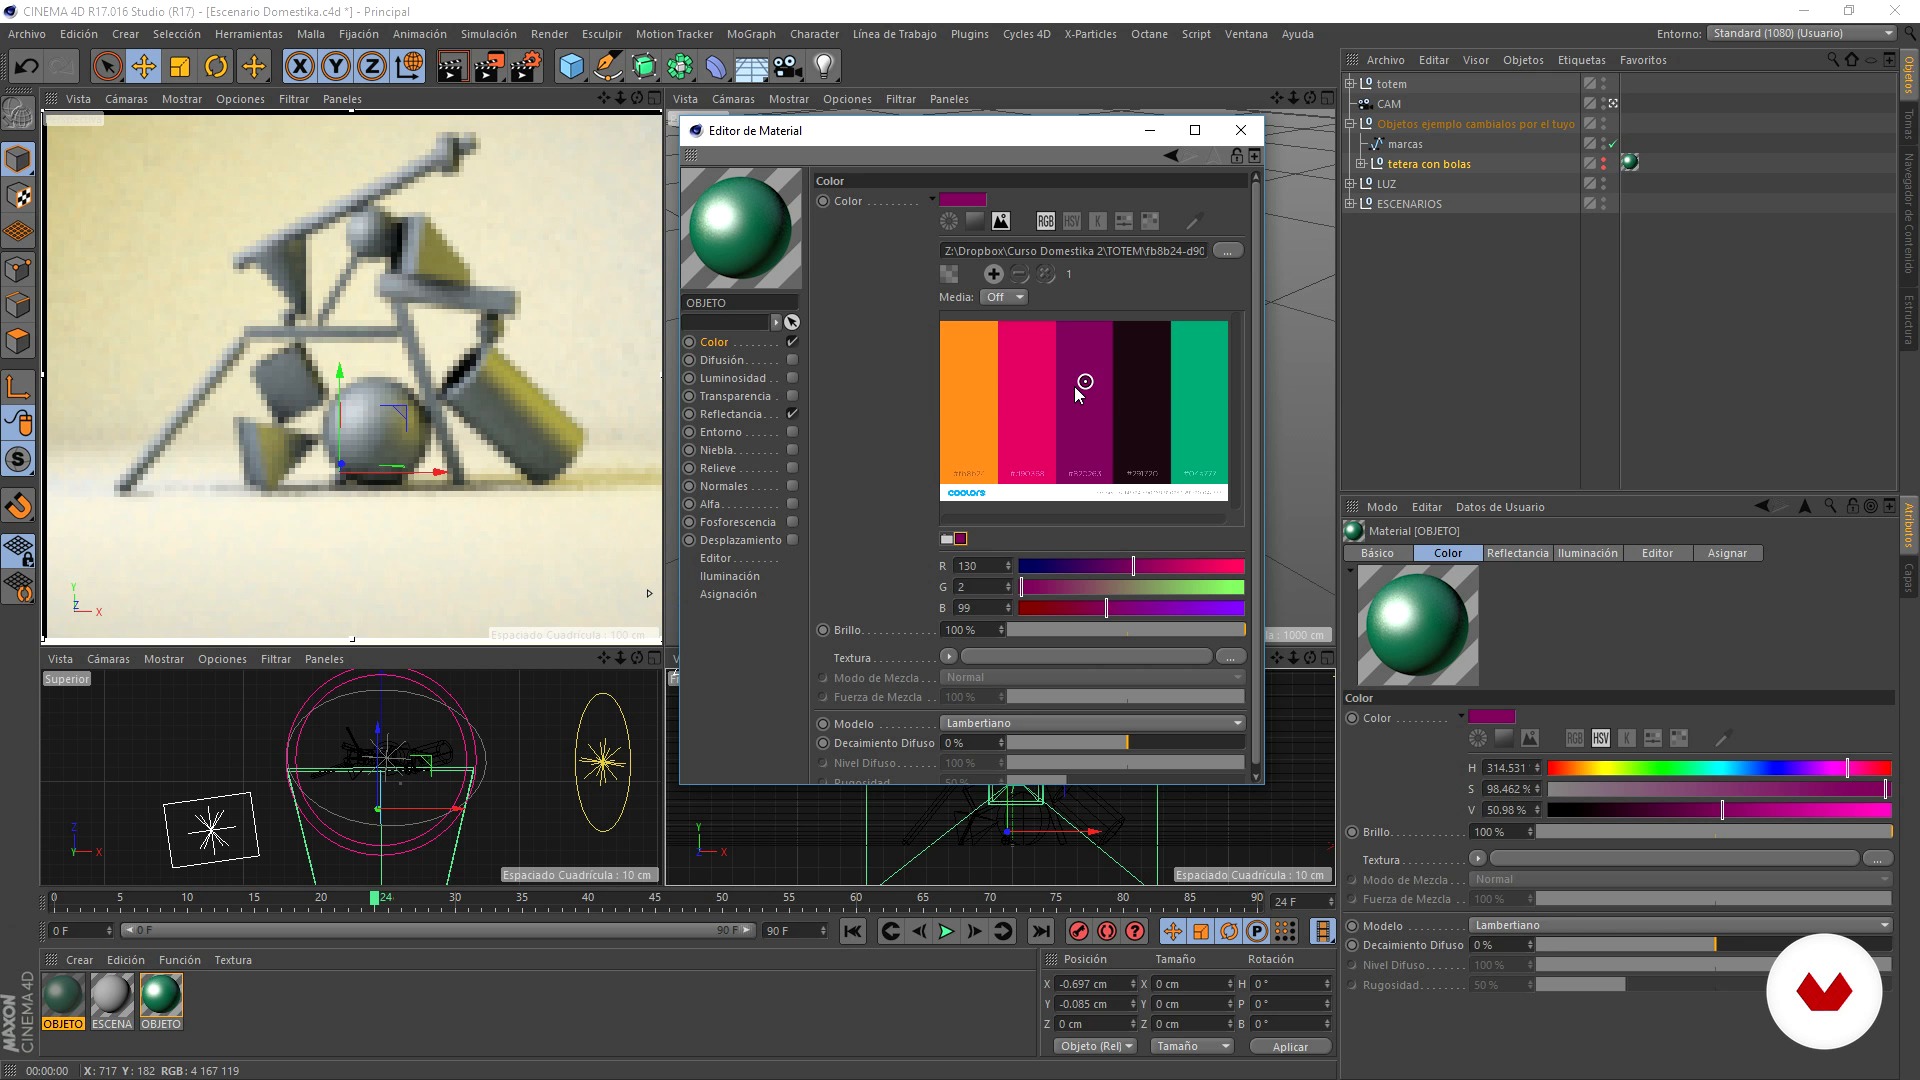This screenshot has width=1920, height=1080.
Task: Click the Material Editor R slider track
Action: [x=1131, y=566]
